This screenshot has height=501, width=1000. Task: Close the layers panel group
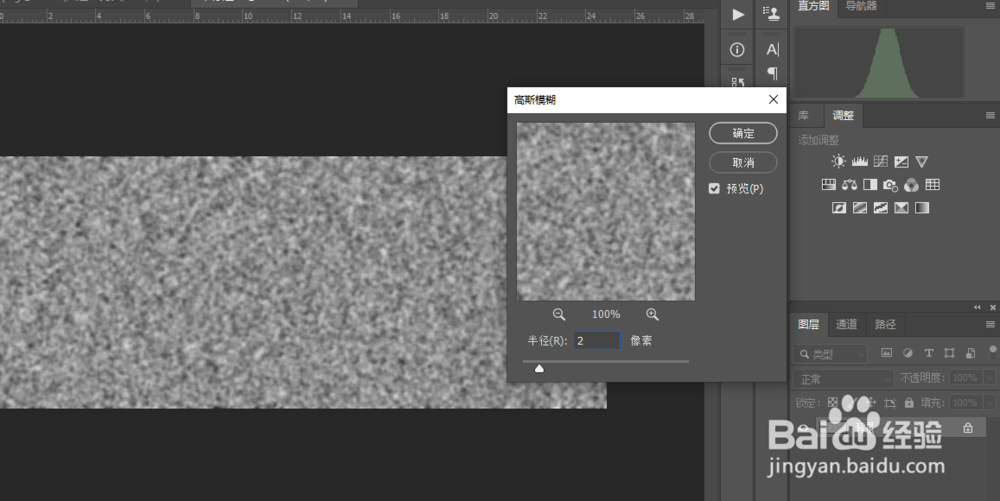993,307
